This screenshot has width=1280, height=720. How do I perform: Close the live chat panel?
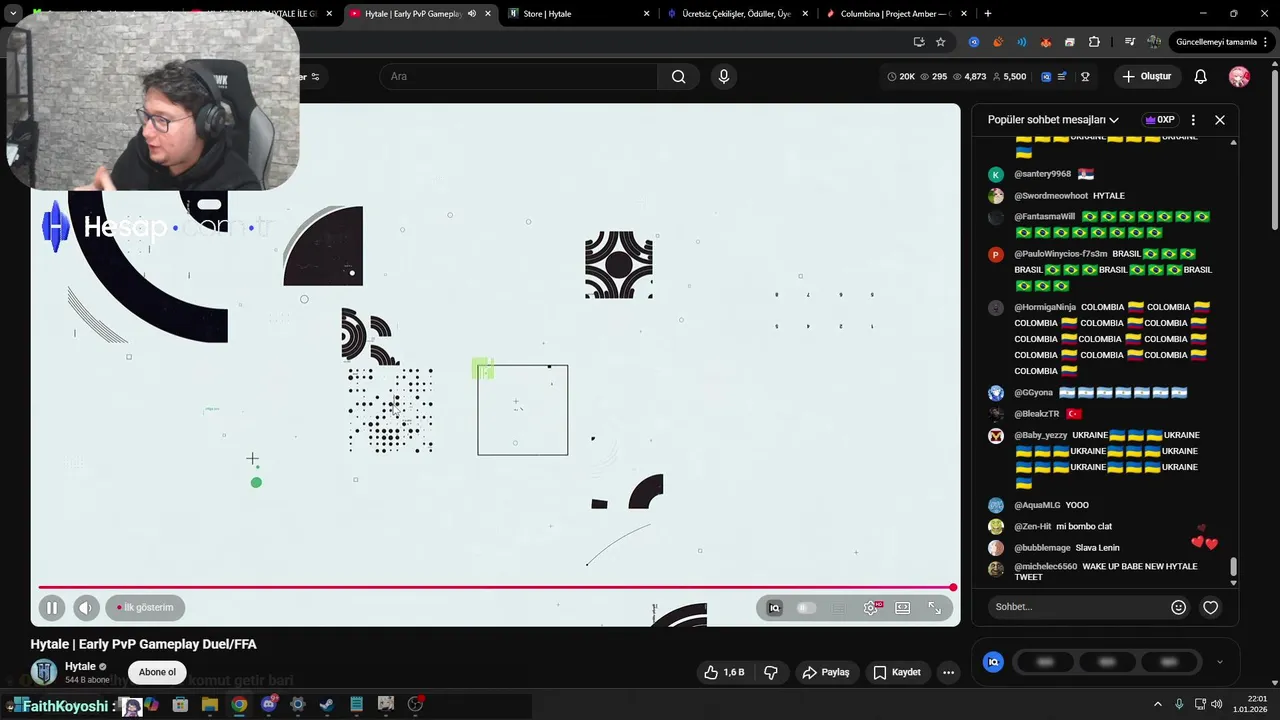coord(1220,119)
